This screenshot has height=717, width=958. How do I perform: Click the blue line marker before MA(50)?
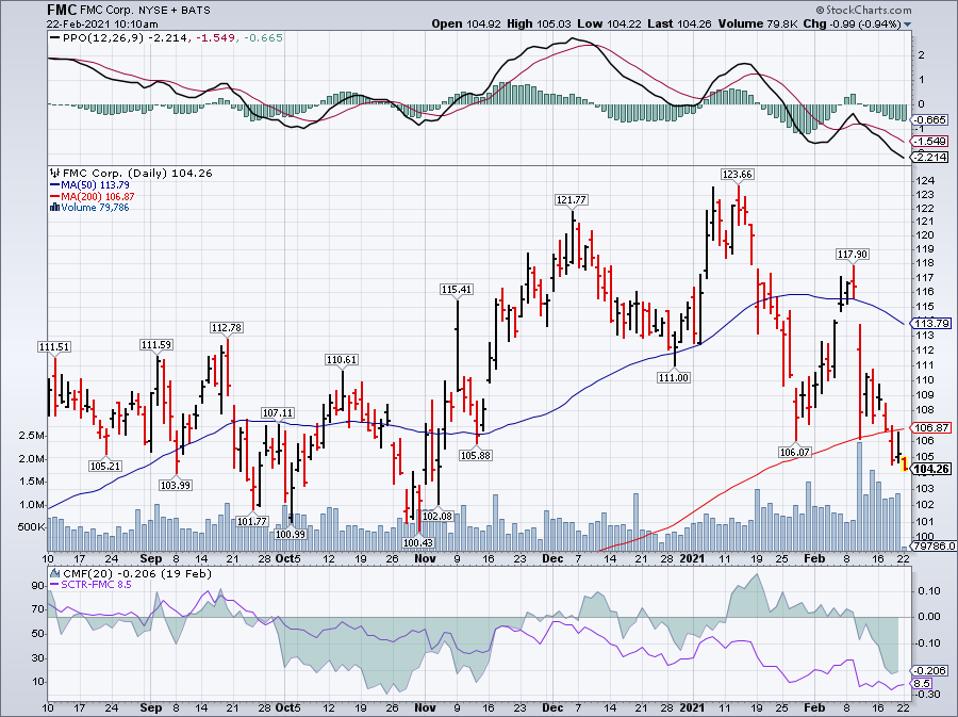click(x=54, y=185)
